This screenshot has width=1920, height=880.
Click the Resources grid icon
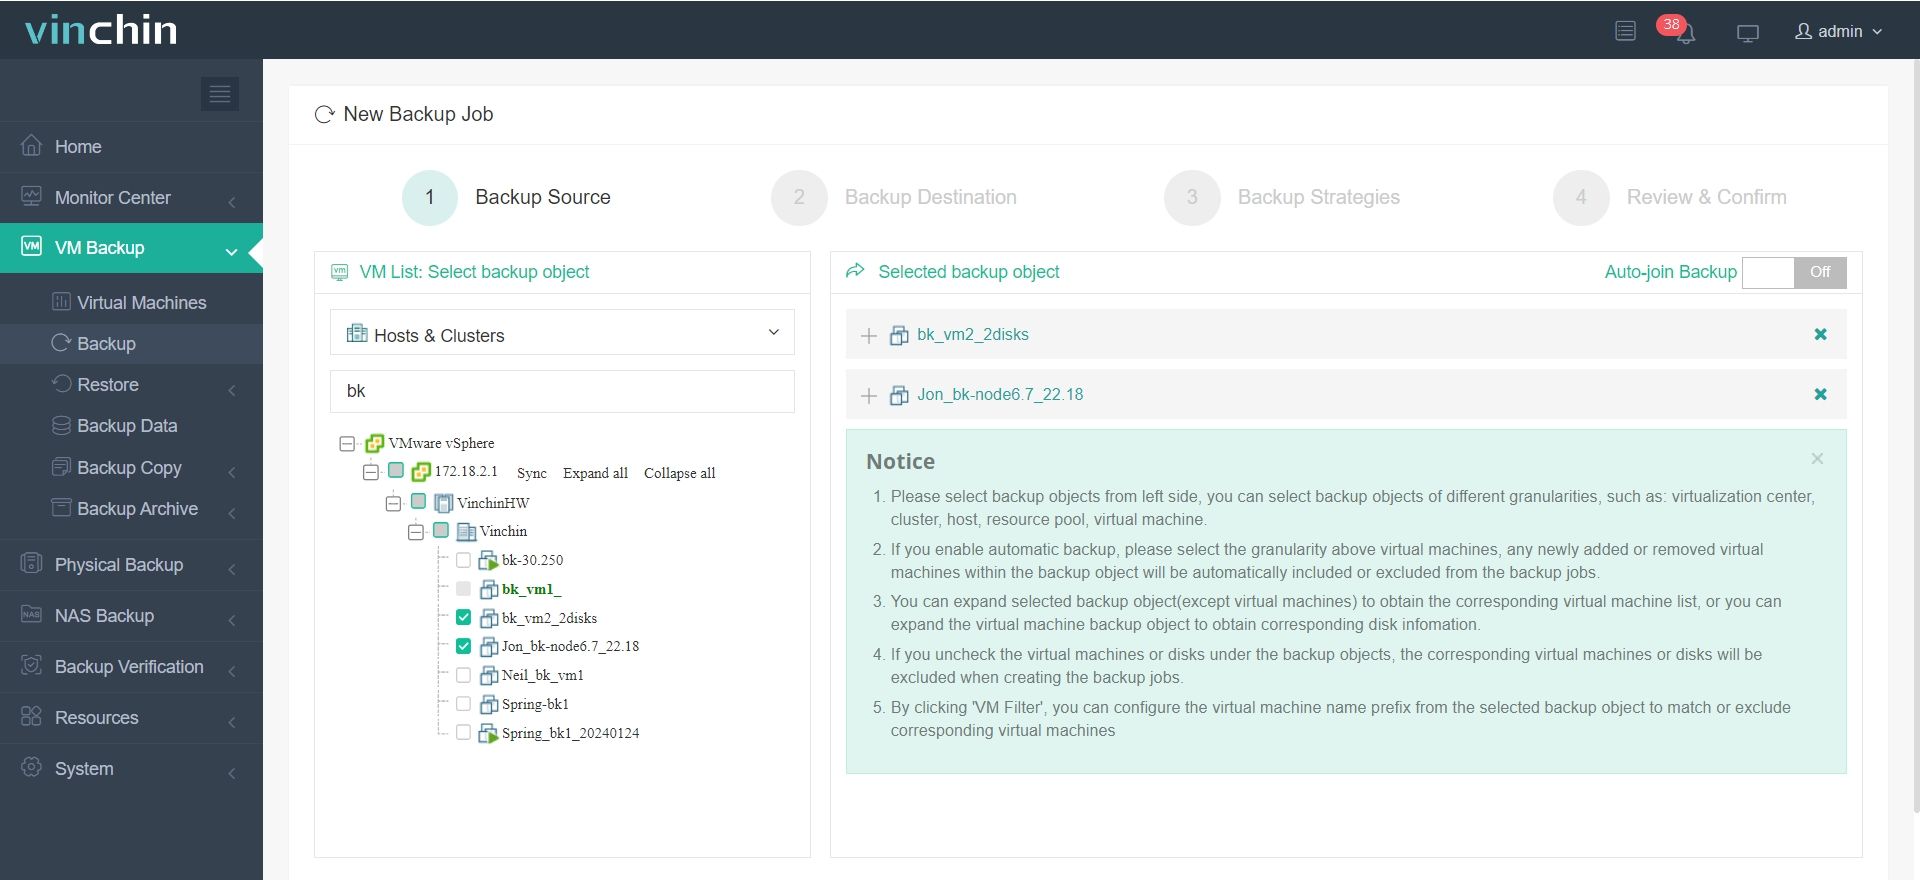point(32,717)
